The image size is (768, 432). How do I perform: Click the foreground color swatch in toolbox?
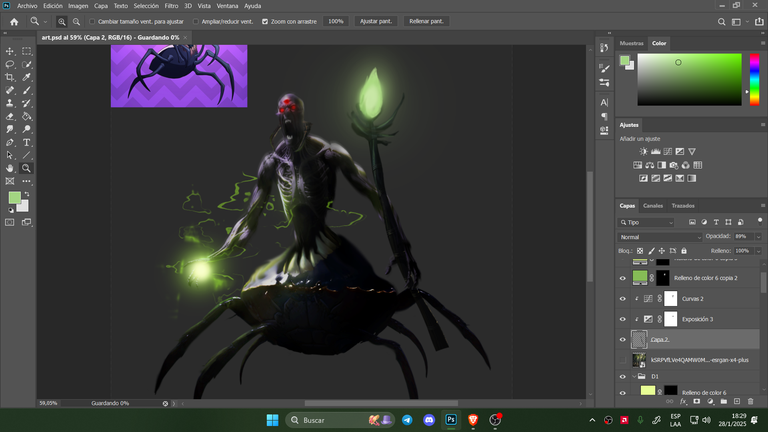(x=15, y=197)
